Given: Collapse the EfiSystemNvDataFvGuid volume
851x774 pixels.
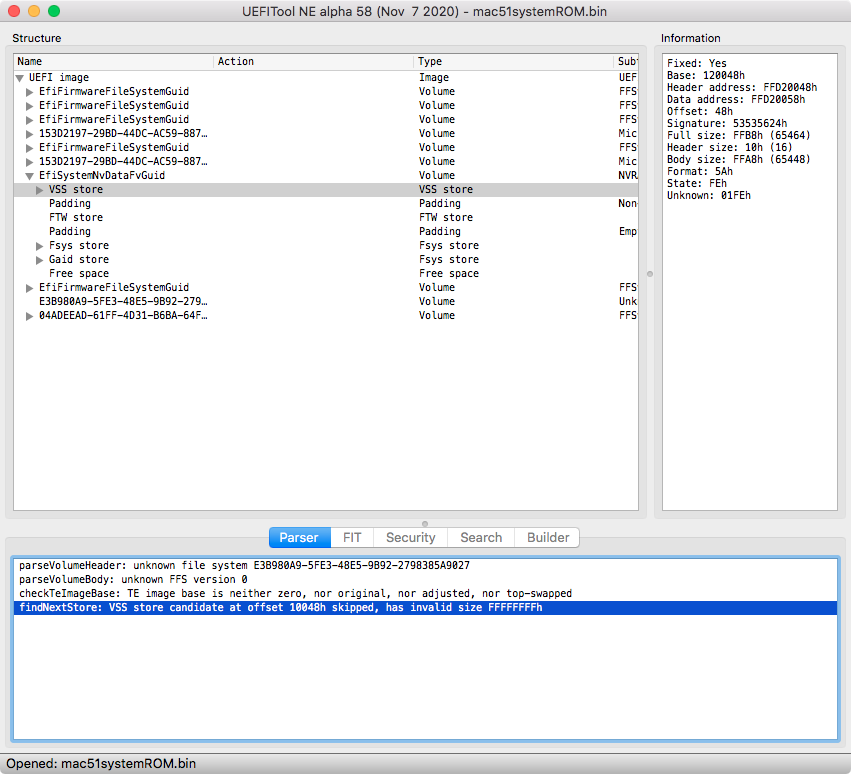Looking at the screenshot, I should 30,176.
